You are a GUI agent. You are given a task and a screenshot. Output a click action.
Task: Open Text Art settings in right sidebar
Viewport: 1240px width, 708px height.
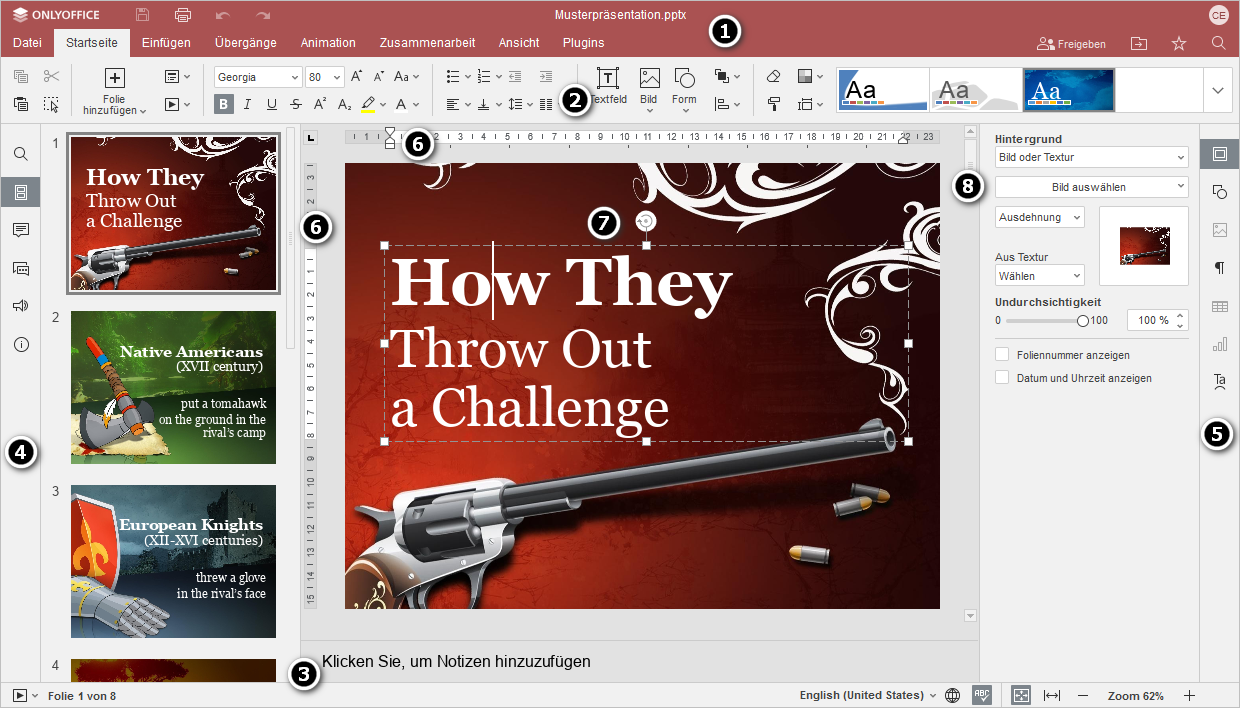(x=1219, y=381)
